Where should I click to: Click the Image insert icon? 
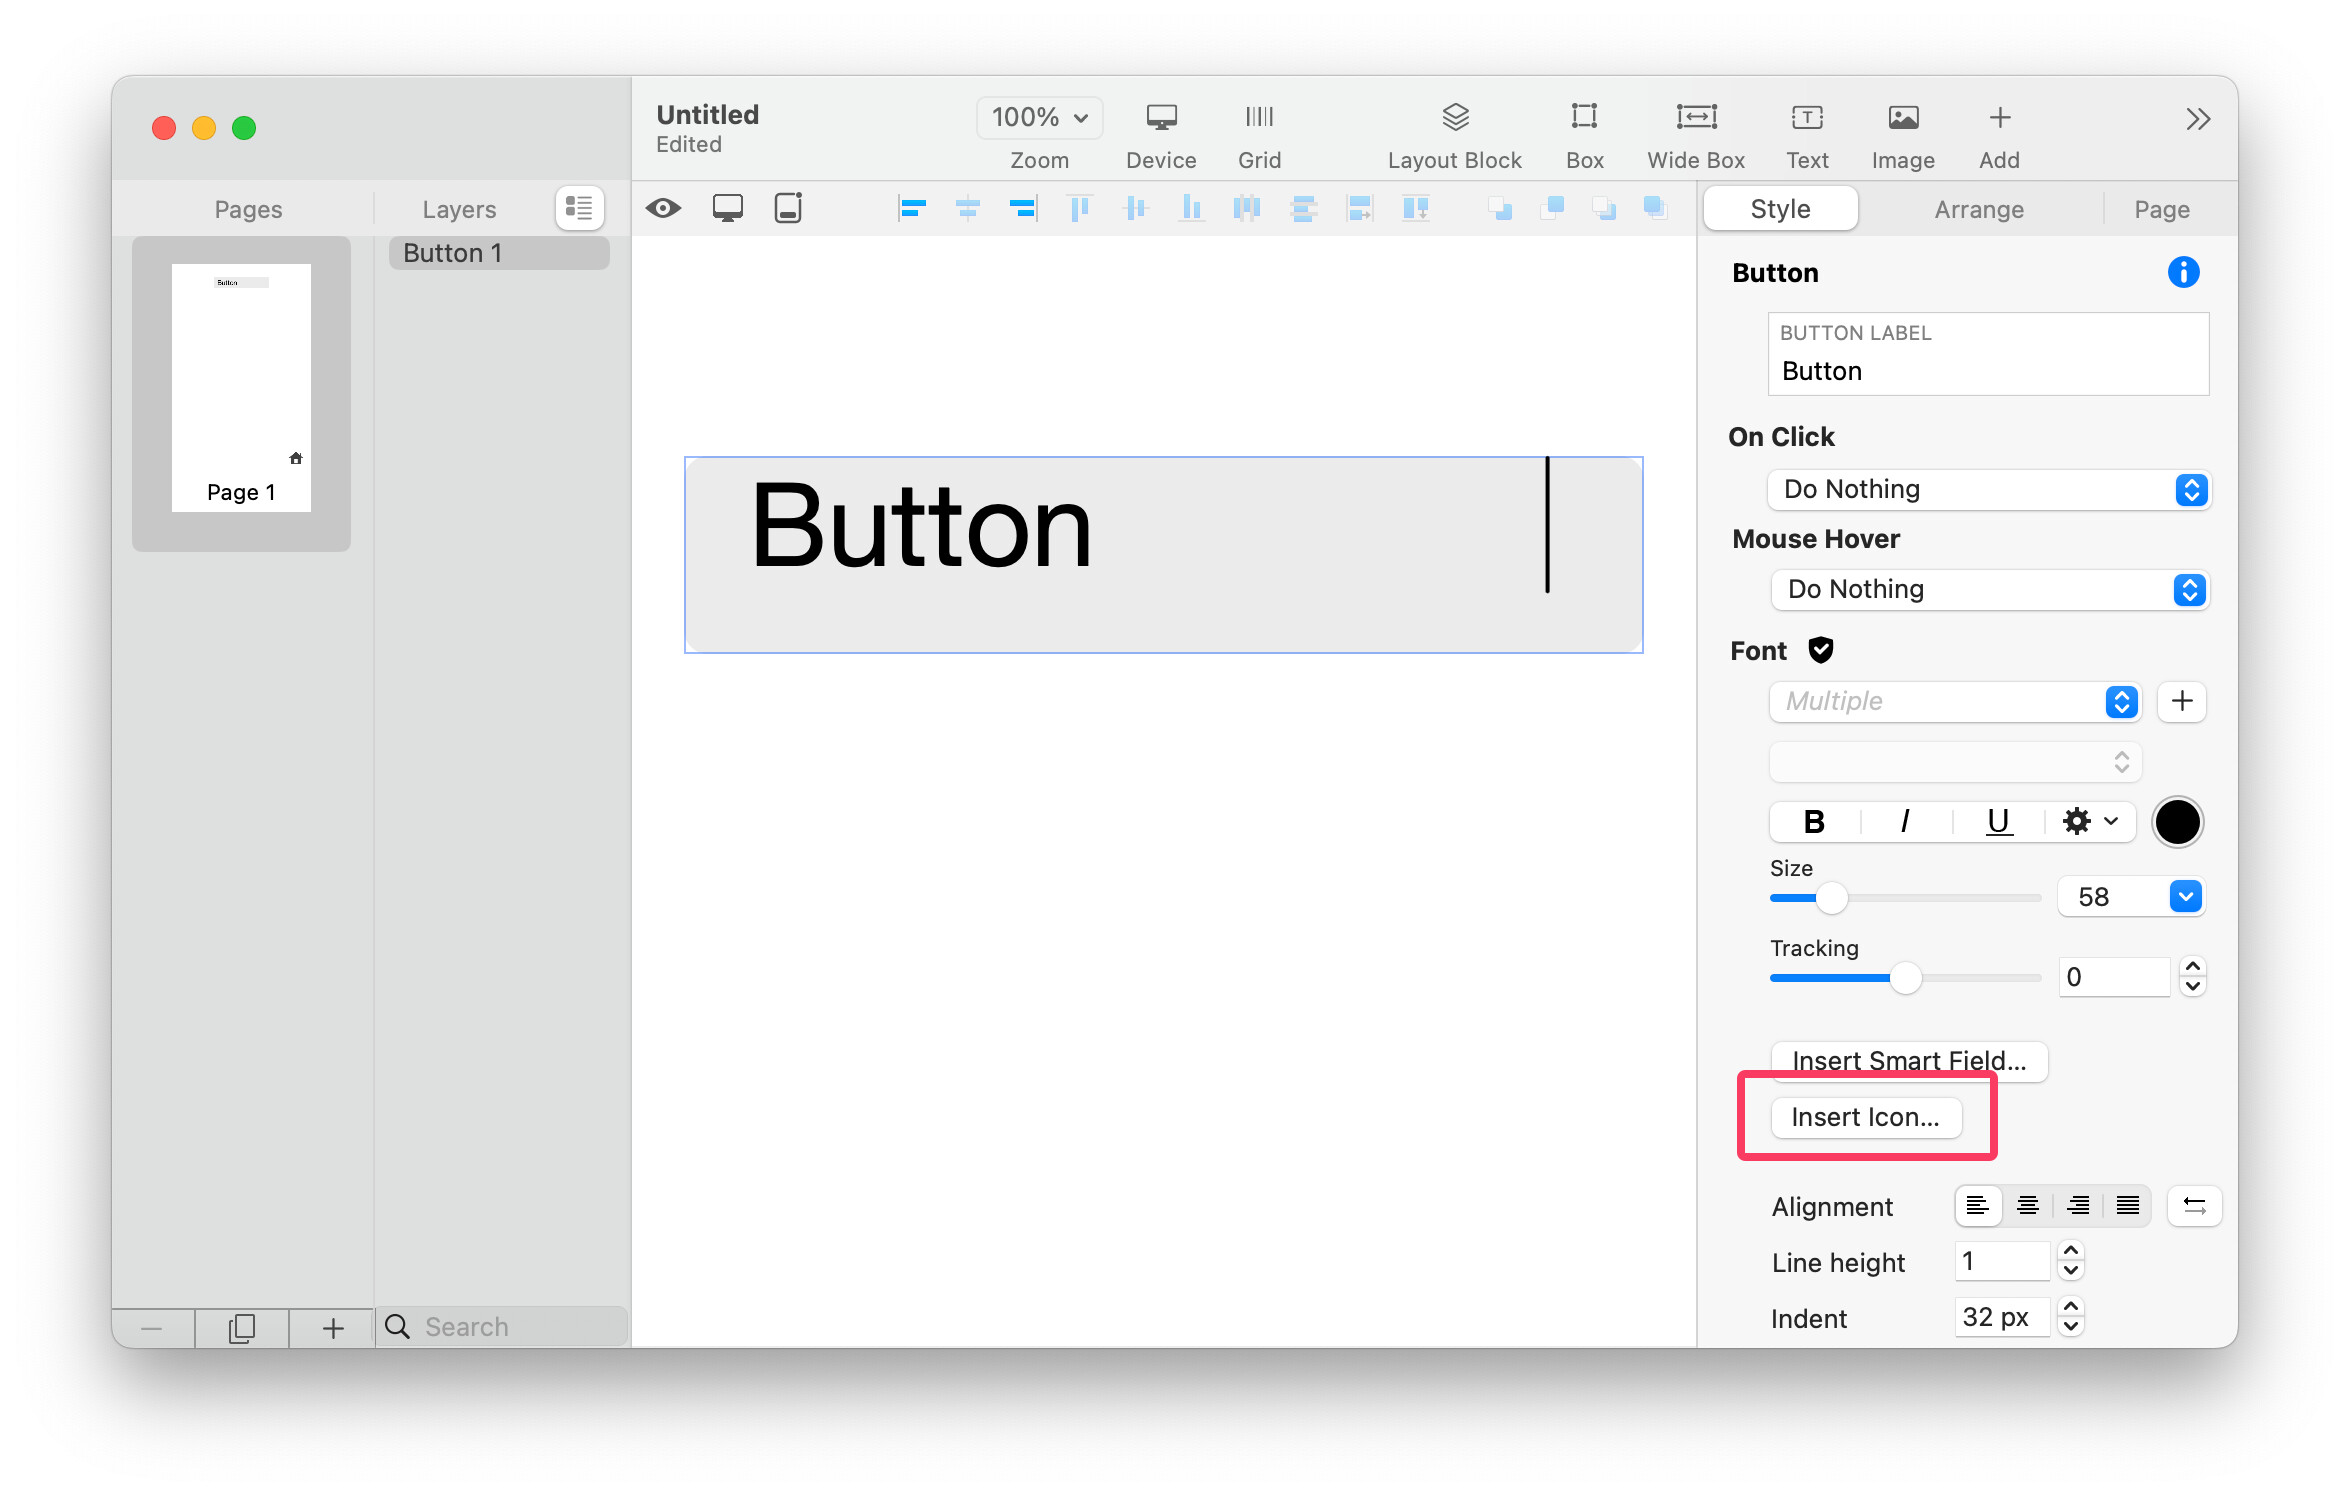tap(1902, 119)
